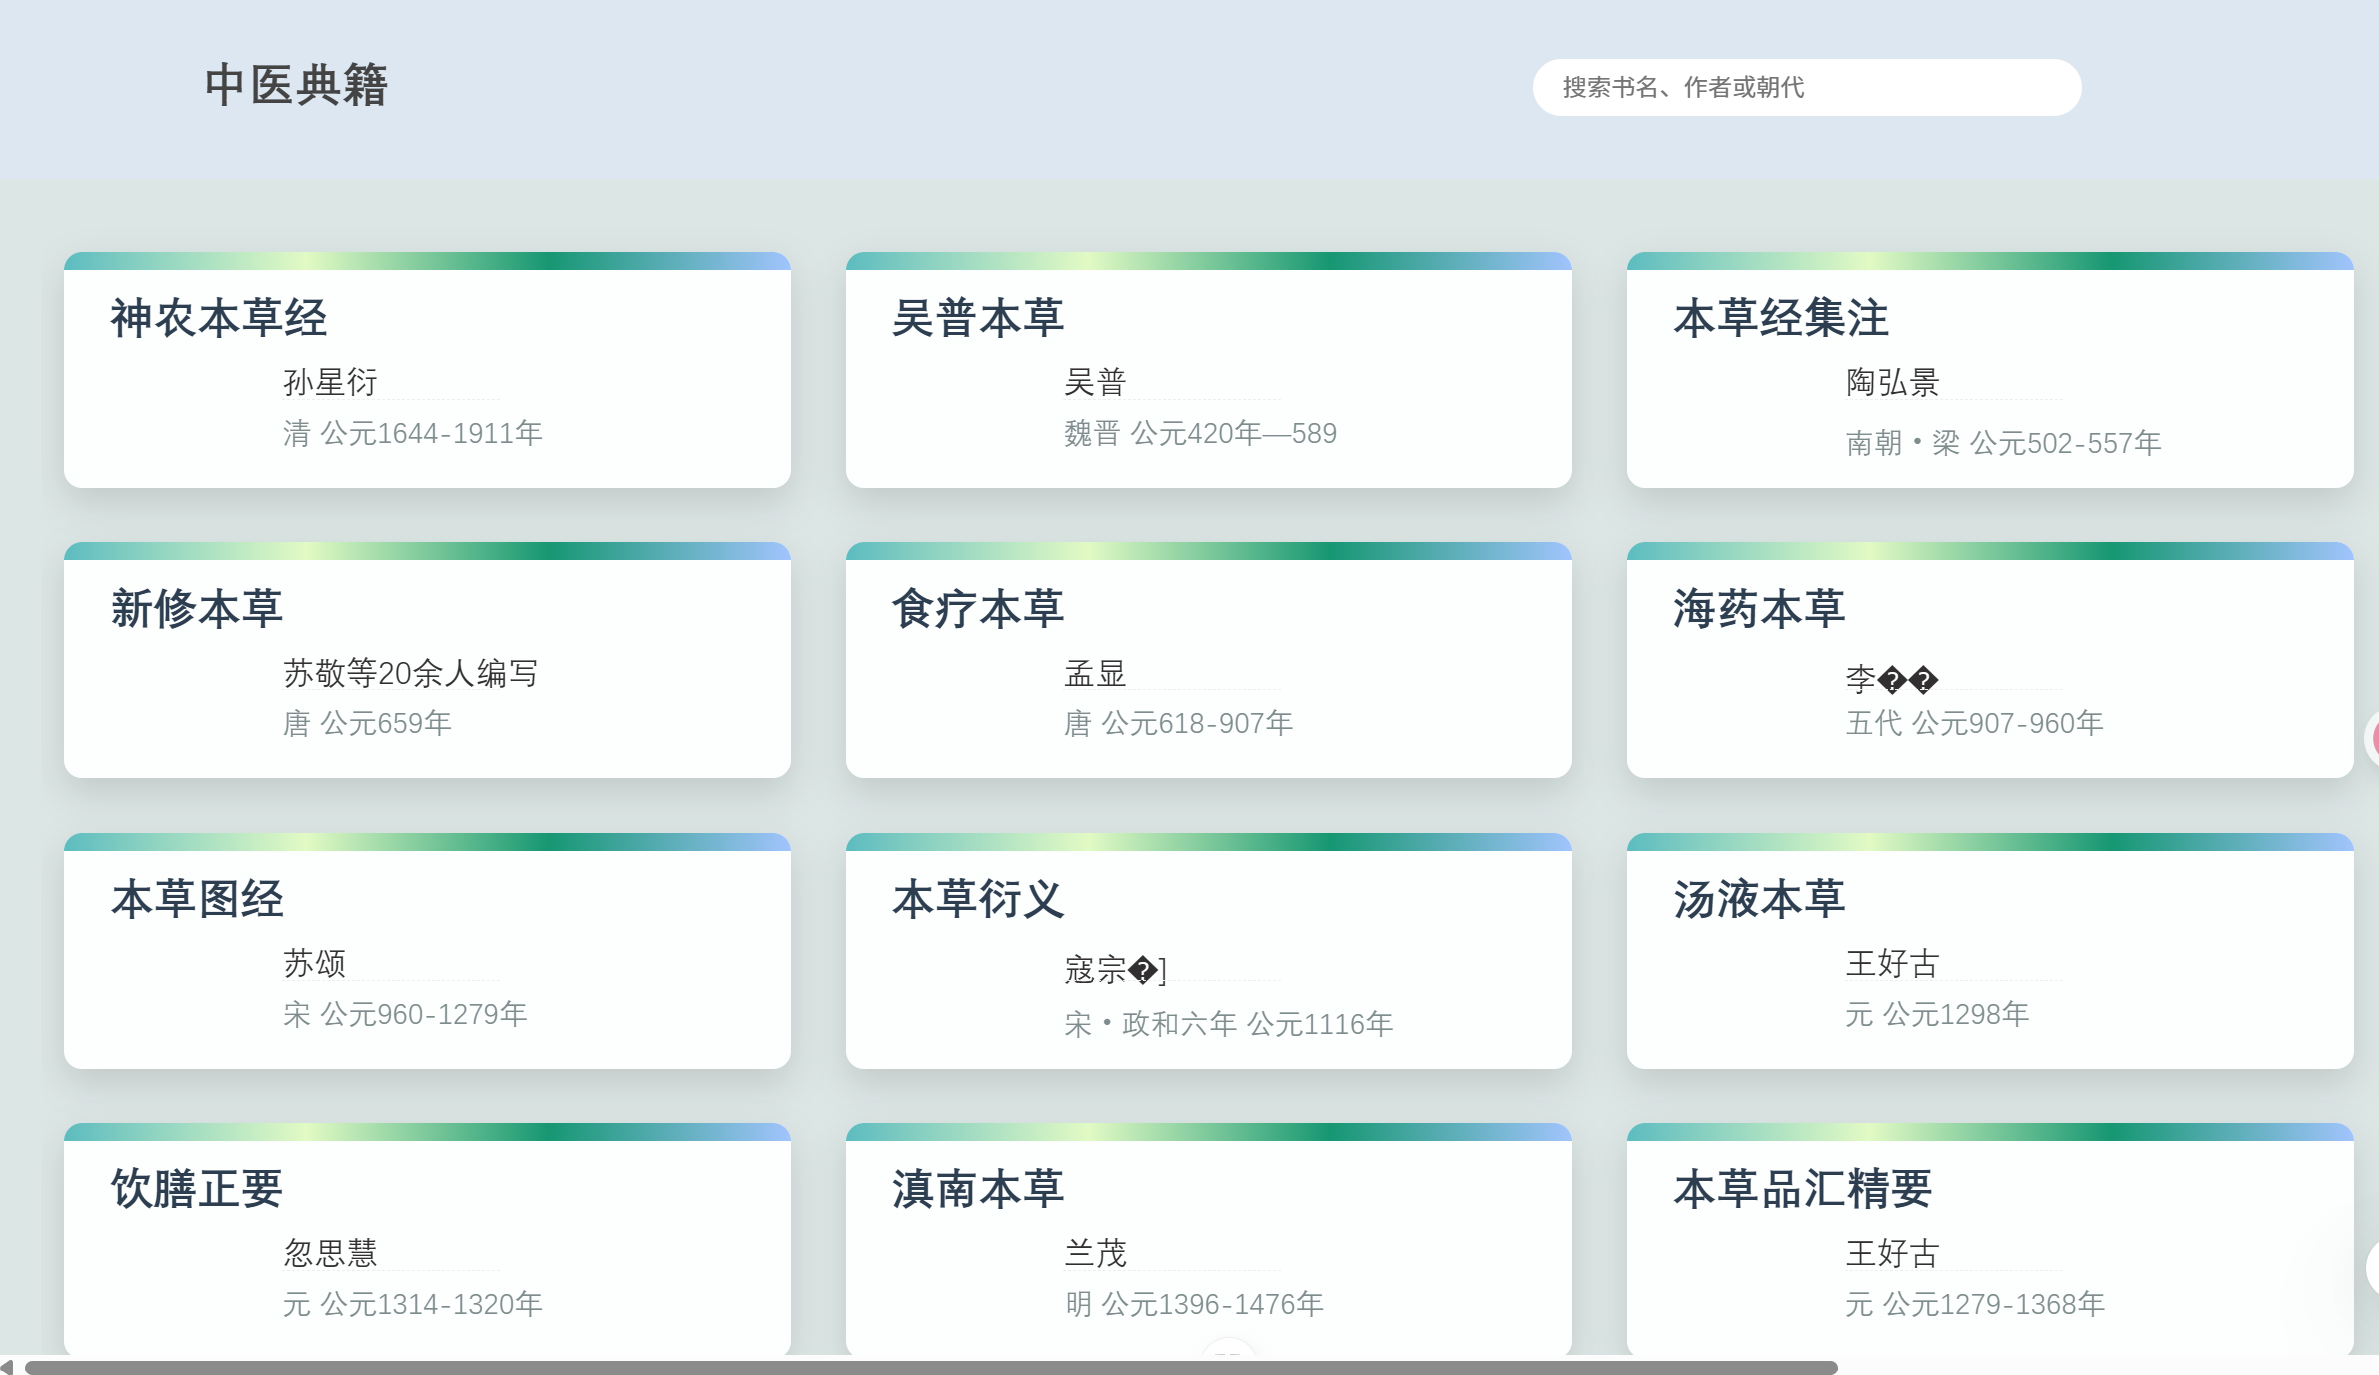
Task: Open the 滇南本草 book card
Action: tap(1208, 1242)
